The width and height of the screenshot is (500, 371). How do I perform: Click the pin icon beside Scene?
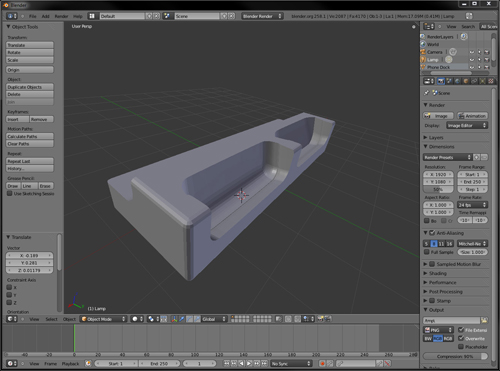pos(426,93)
